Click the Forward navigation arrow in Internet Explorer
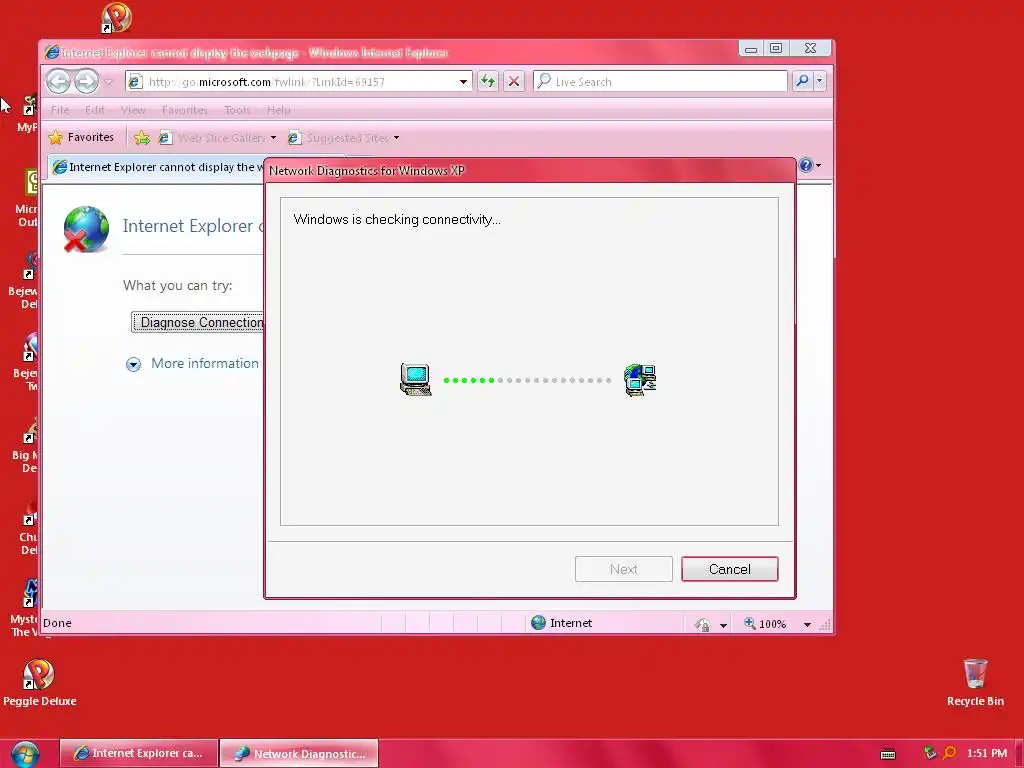The width and height of the screenshot is (1024, 768). click(86, 82)
